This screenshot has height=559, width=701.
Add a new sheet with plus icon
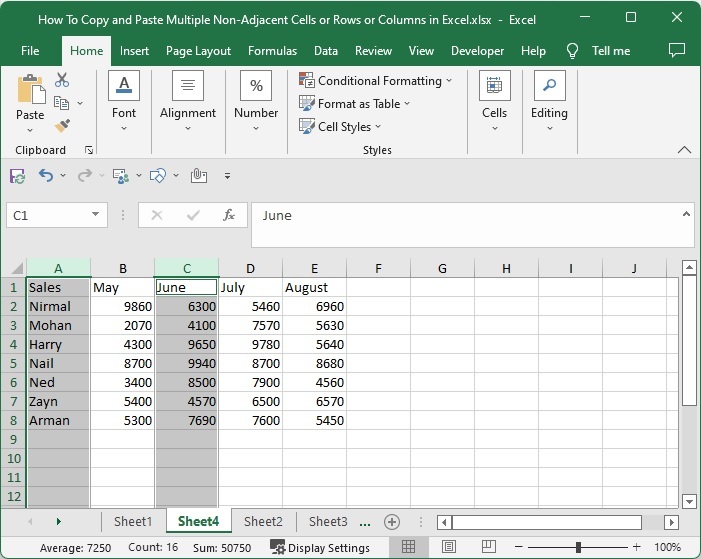click(392, 522)
